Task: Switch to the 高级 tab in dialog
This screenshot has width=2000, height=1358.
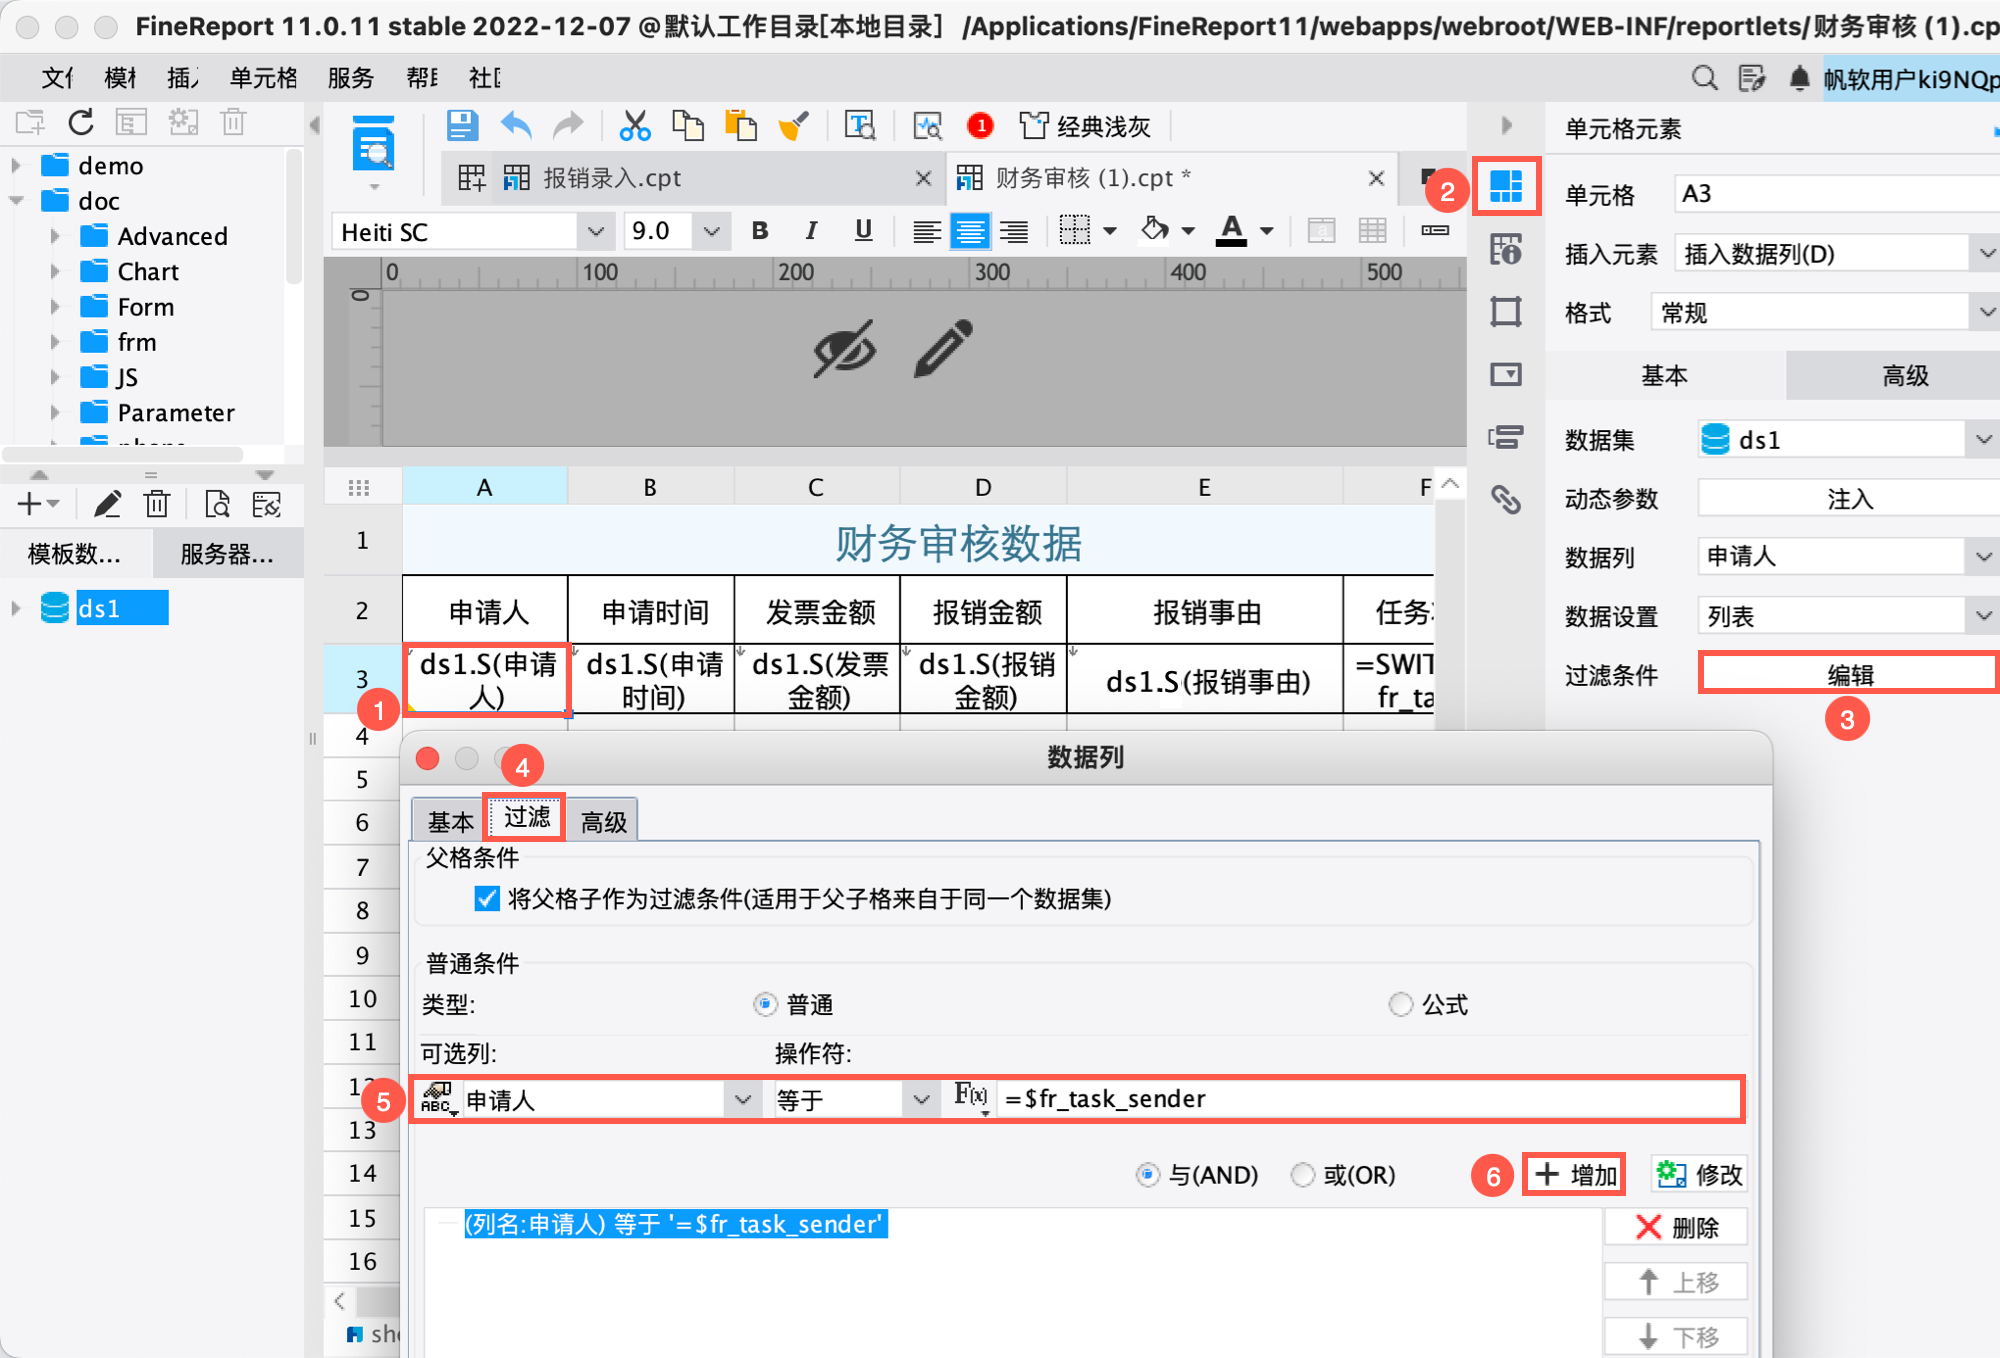Action: pyautogui.click(x=604, y=822)
